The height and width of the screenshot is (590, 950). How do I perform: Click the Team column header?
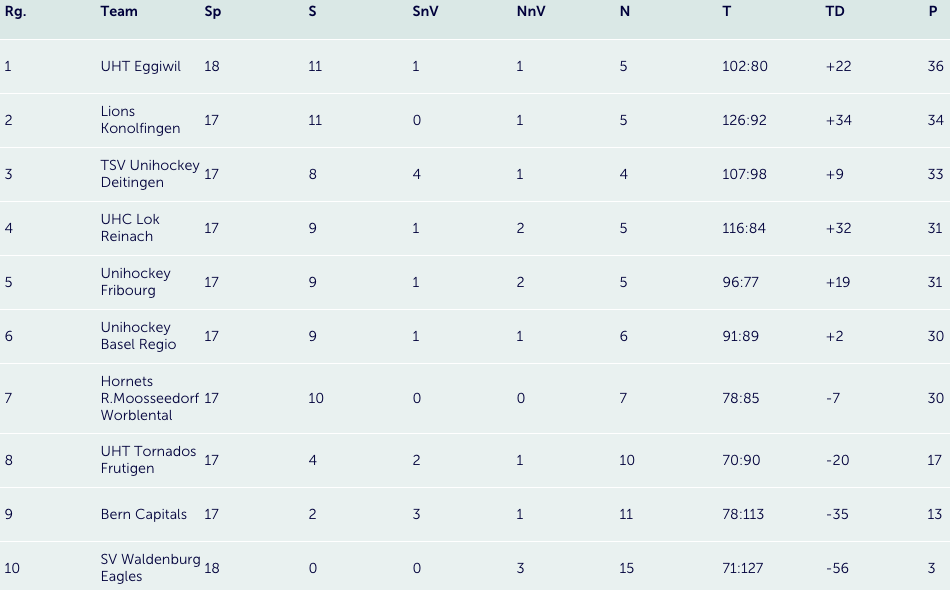(x=119, y=12)
